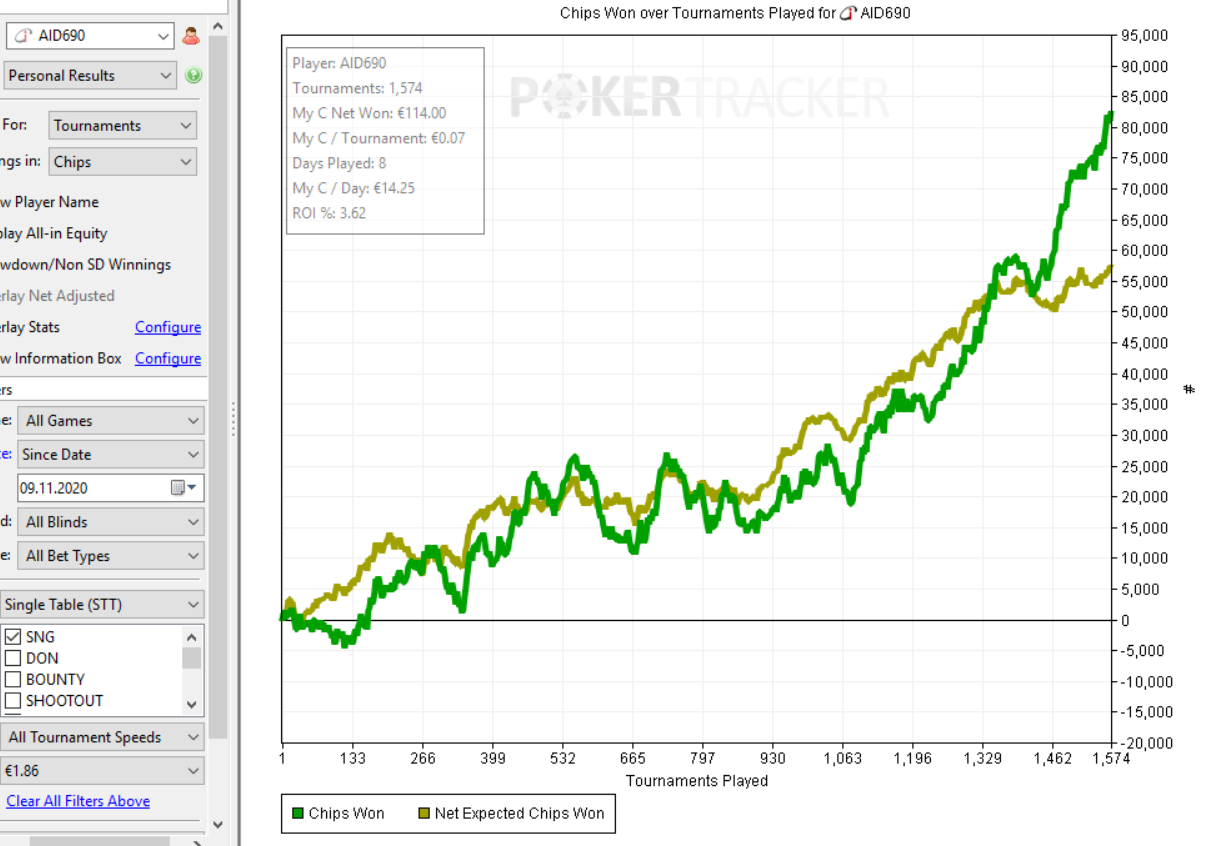Click the Net Expected Chips Won legend swatch
Image resolution: width=1209 pixels, height=846 pixels.
[x=423, y=813]
